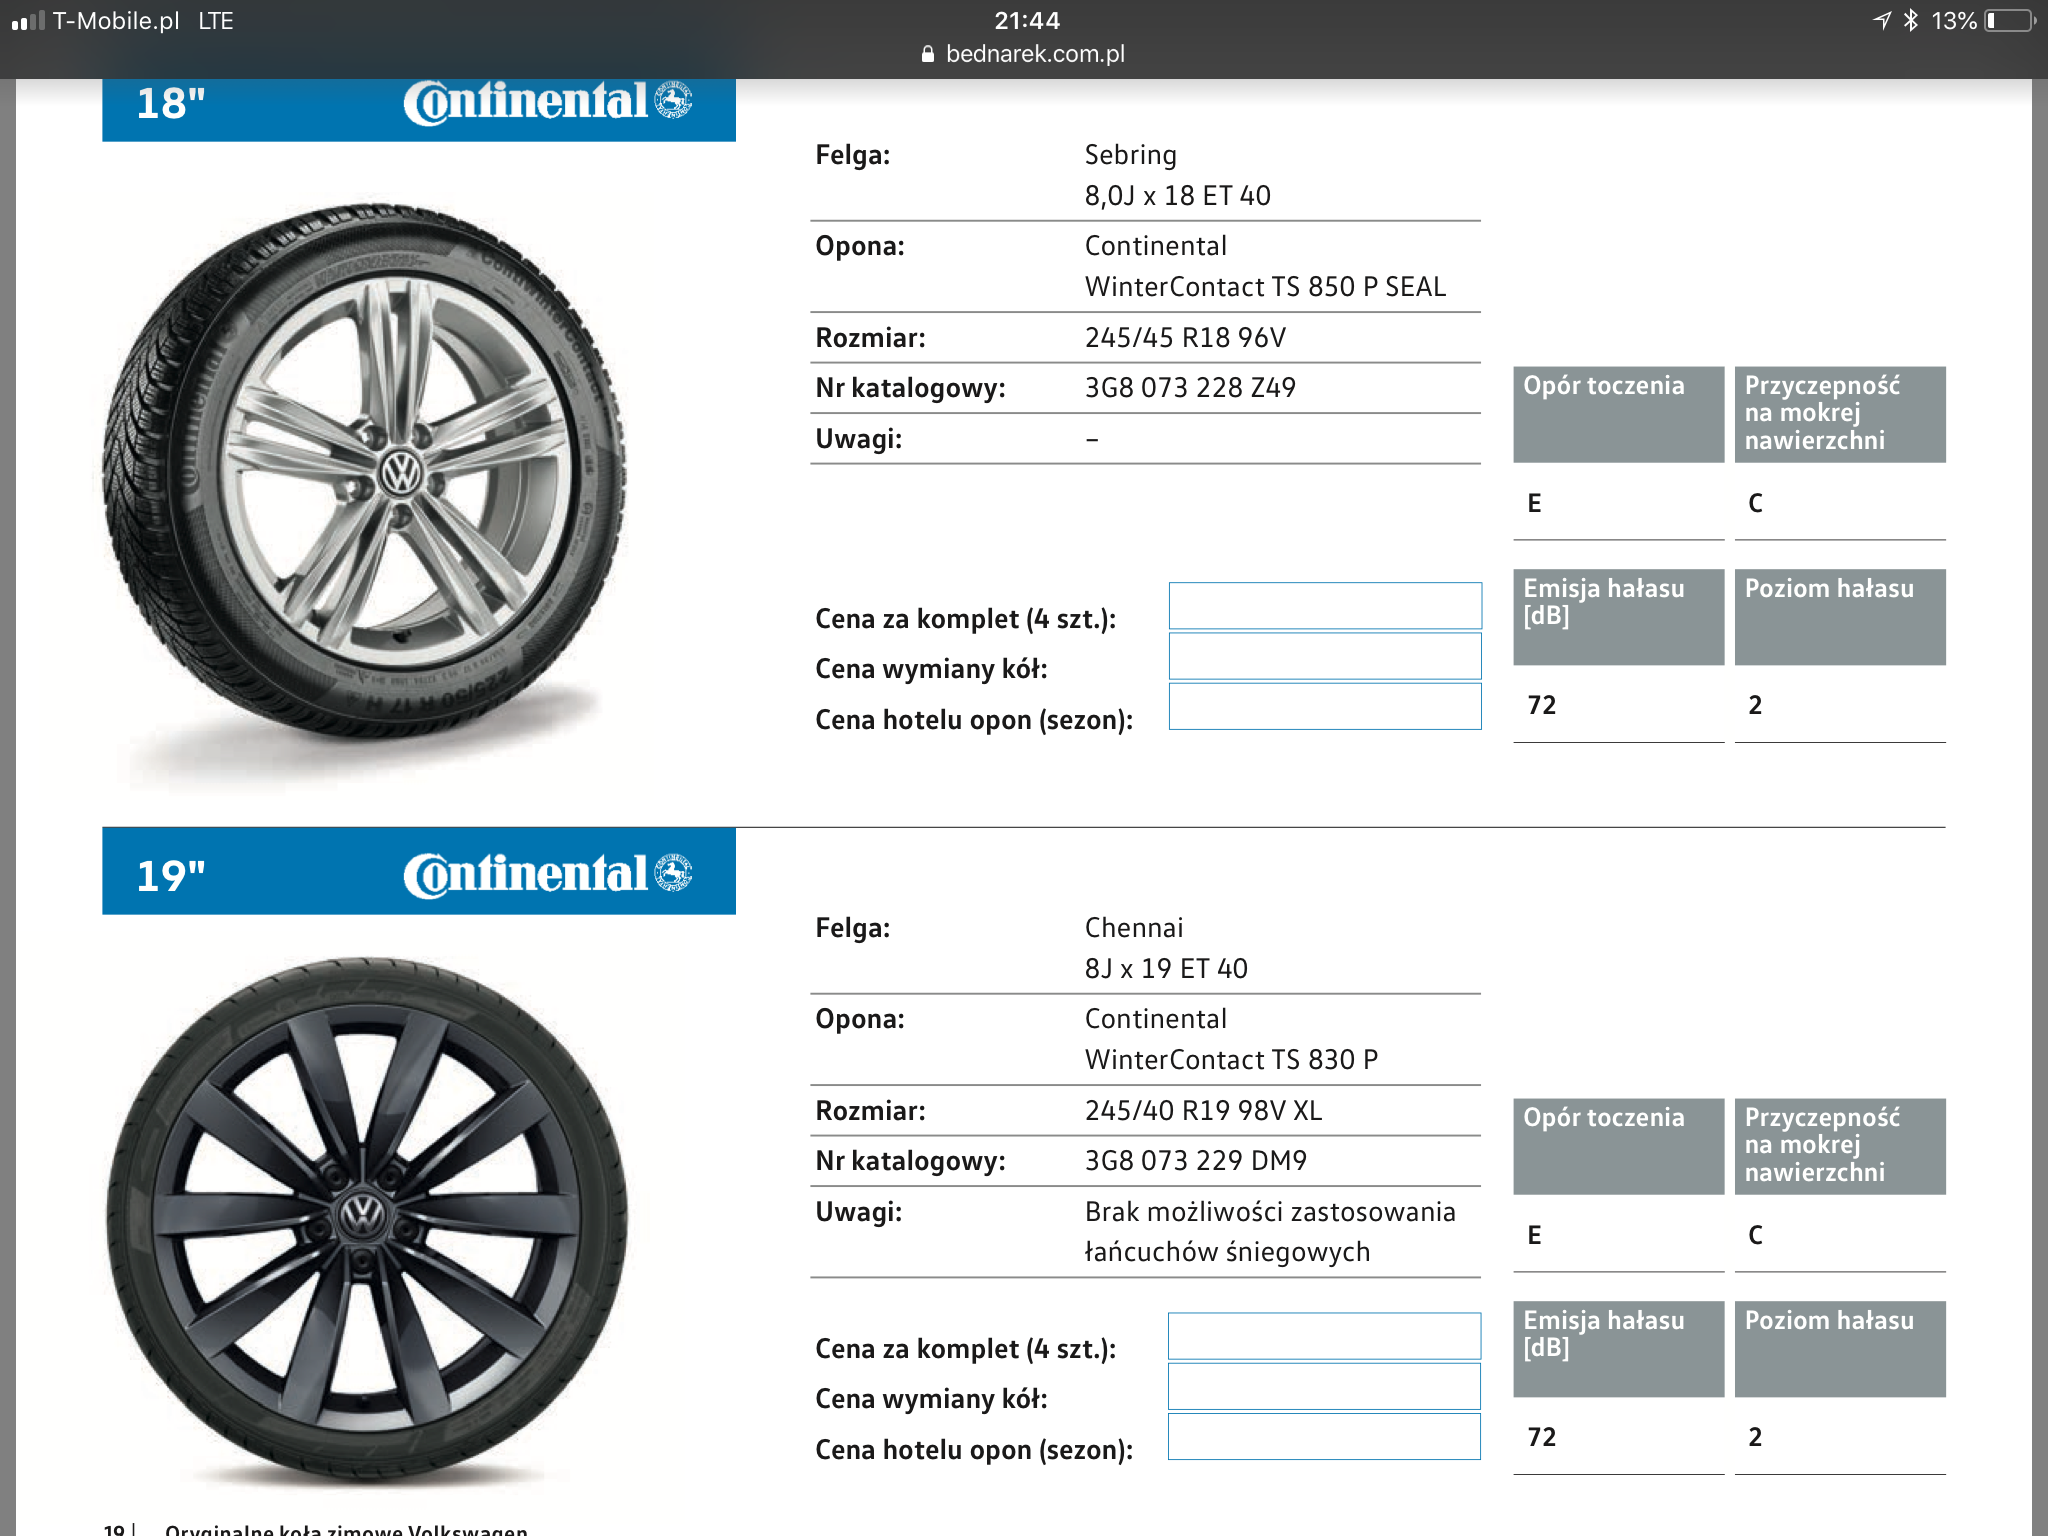Open the bednarek.com.pl address bar

(x=1024, y=54)
